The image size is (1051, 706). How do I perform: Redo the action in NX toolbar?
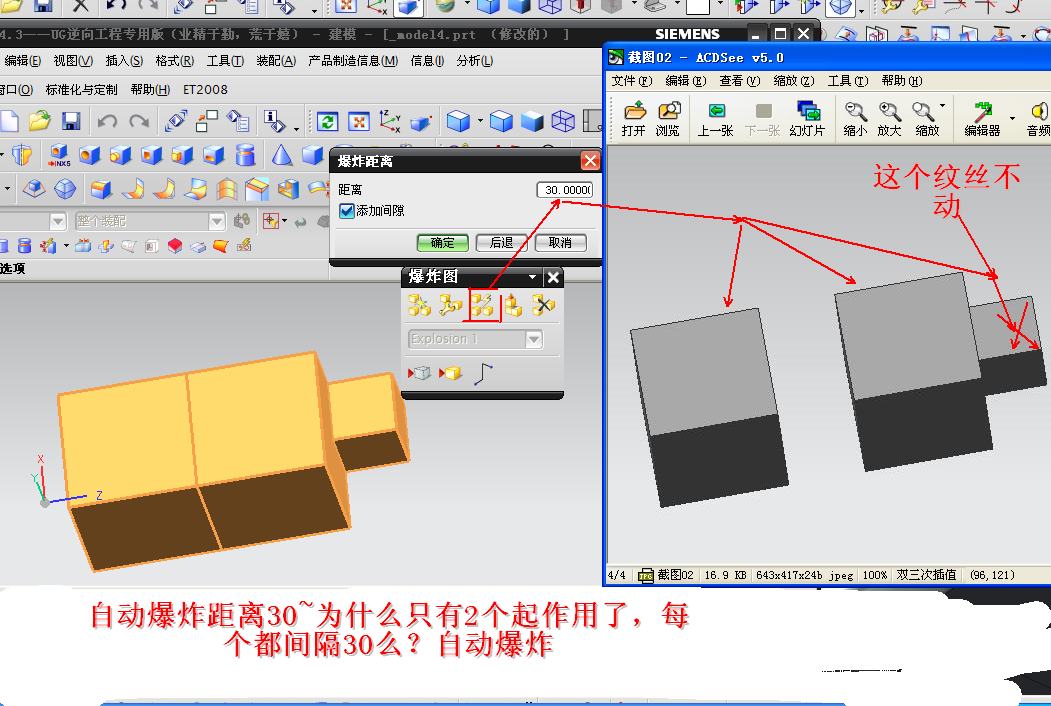[139, 121]
